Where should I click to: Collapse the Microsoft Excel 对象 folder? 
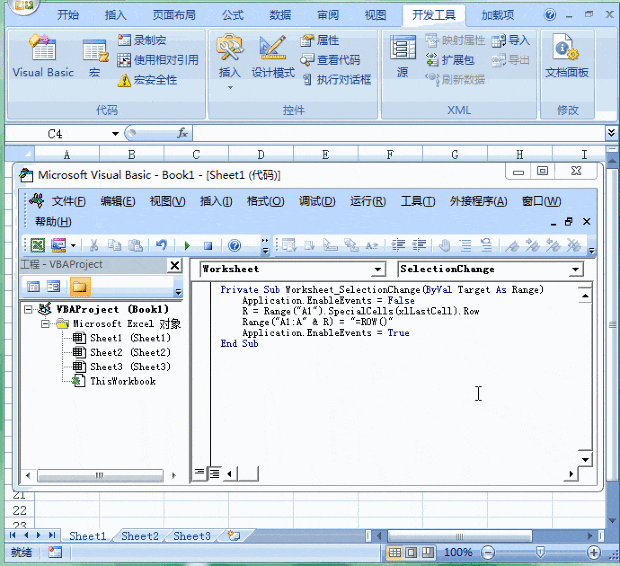[x=46, y=324]
